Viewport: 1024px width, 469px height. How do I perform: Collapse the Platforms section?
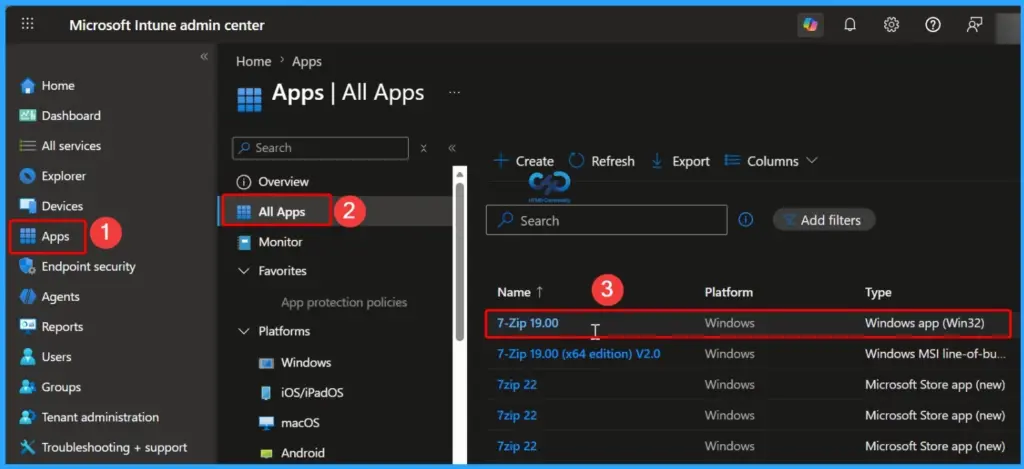click(244, 331)
